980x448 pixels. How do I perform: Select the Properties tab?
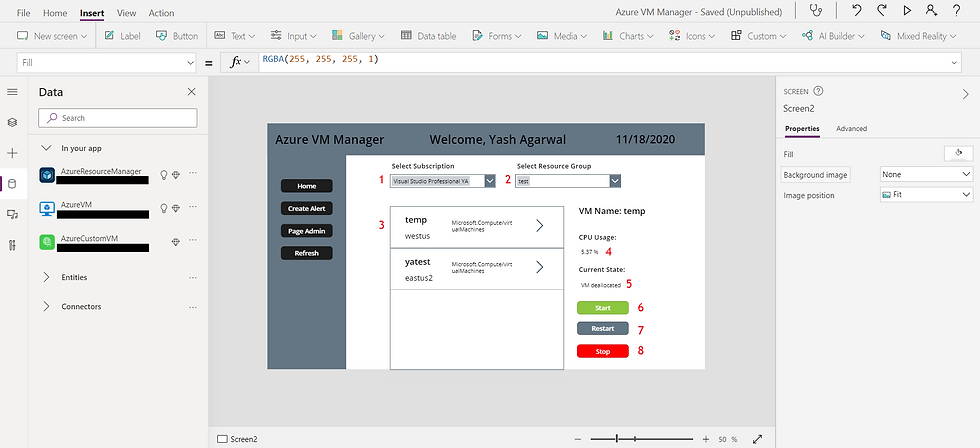point(802,128)
